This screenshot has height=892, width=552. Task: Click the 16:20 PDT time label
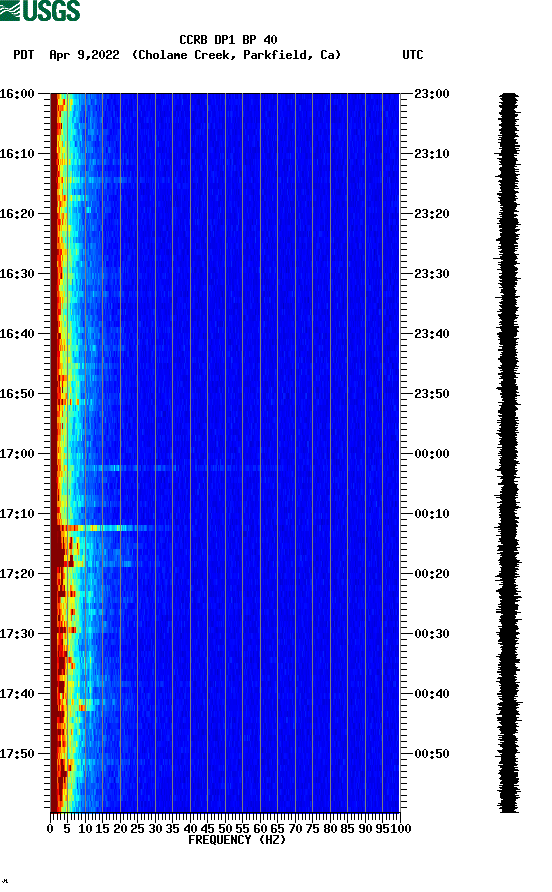point(17,213)
